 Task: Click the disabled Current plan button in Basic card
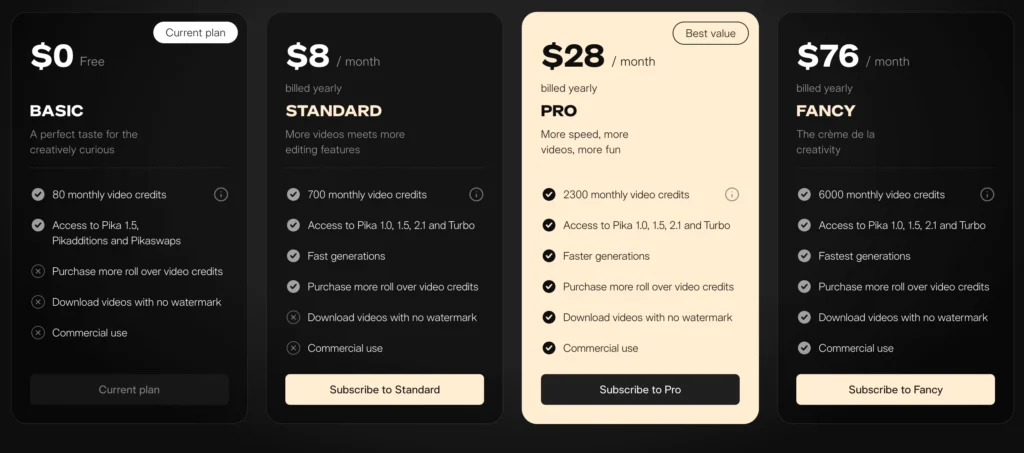click(129, 390)
